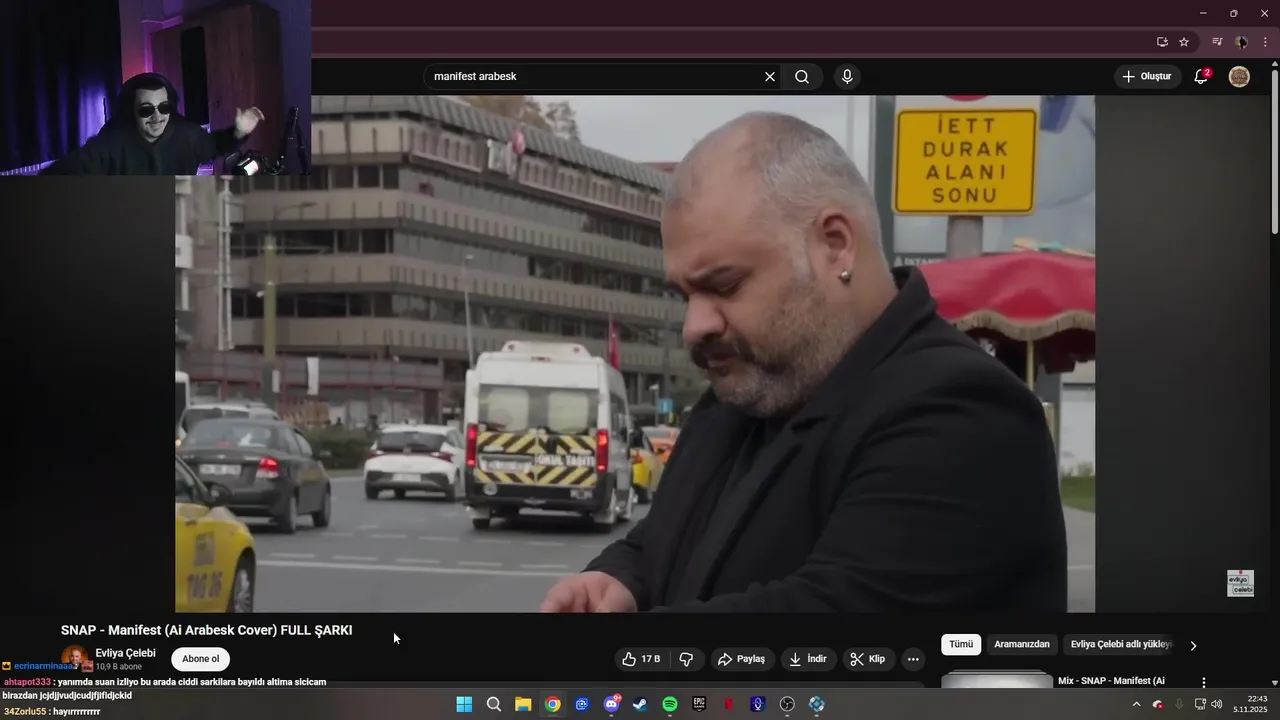This screenshot has width=1280, height=720.
Task: Open Steam from the taskbar
Action: pos(640,704)
